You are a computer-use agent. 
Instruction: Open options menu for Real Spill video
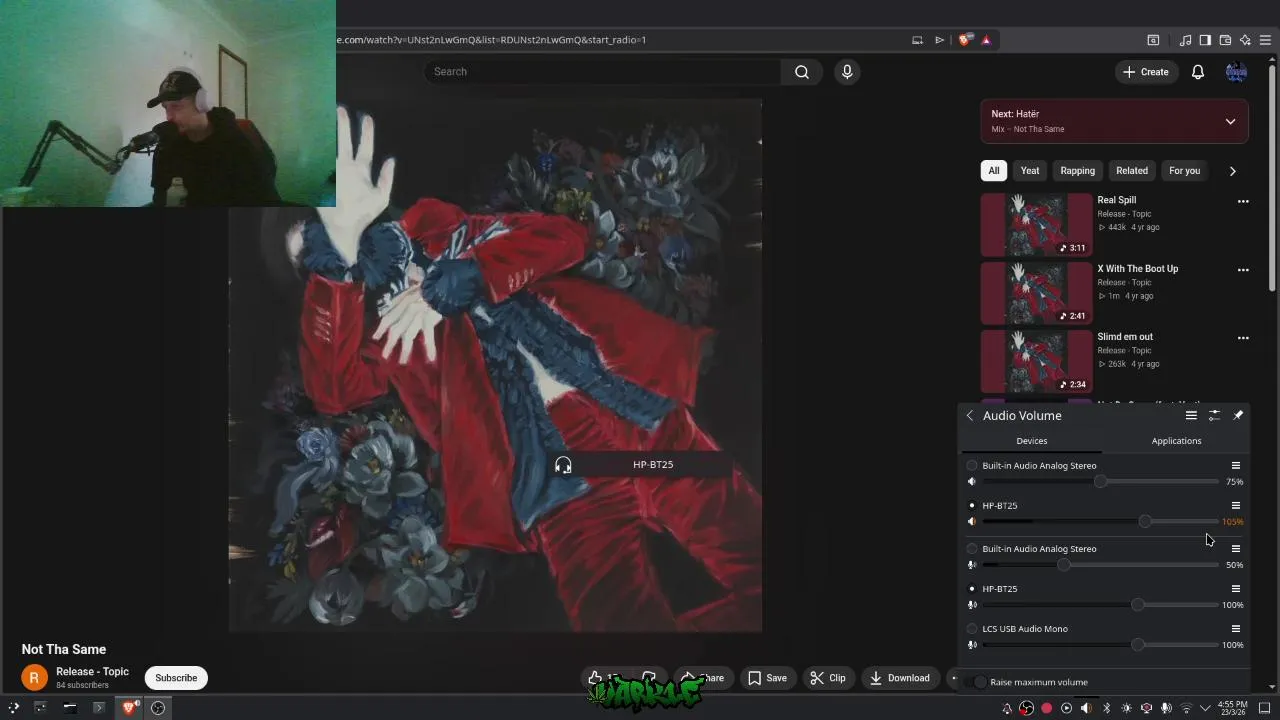click(x=1243, y=201)
